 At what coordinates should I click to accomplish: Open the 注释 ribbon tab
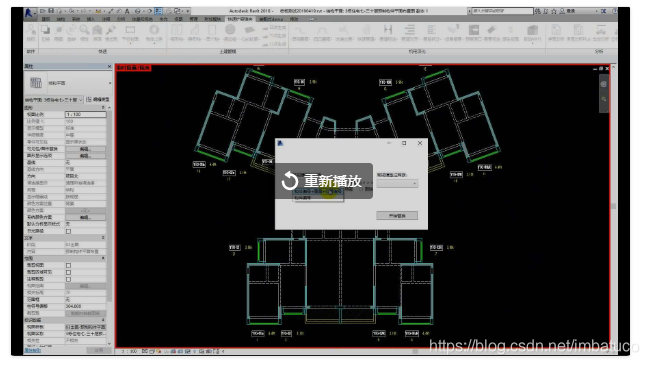click(x=106, y=19)
